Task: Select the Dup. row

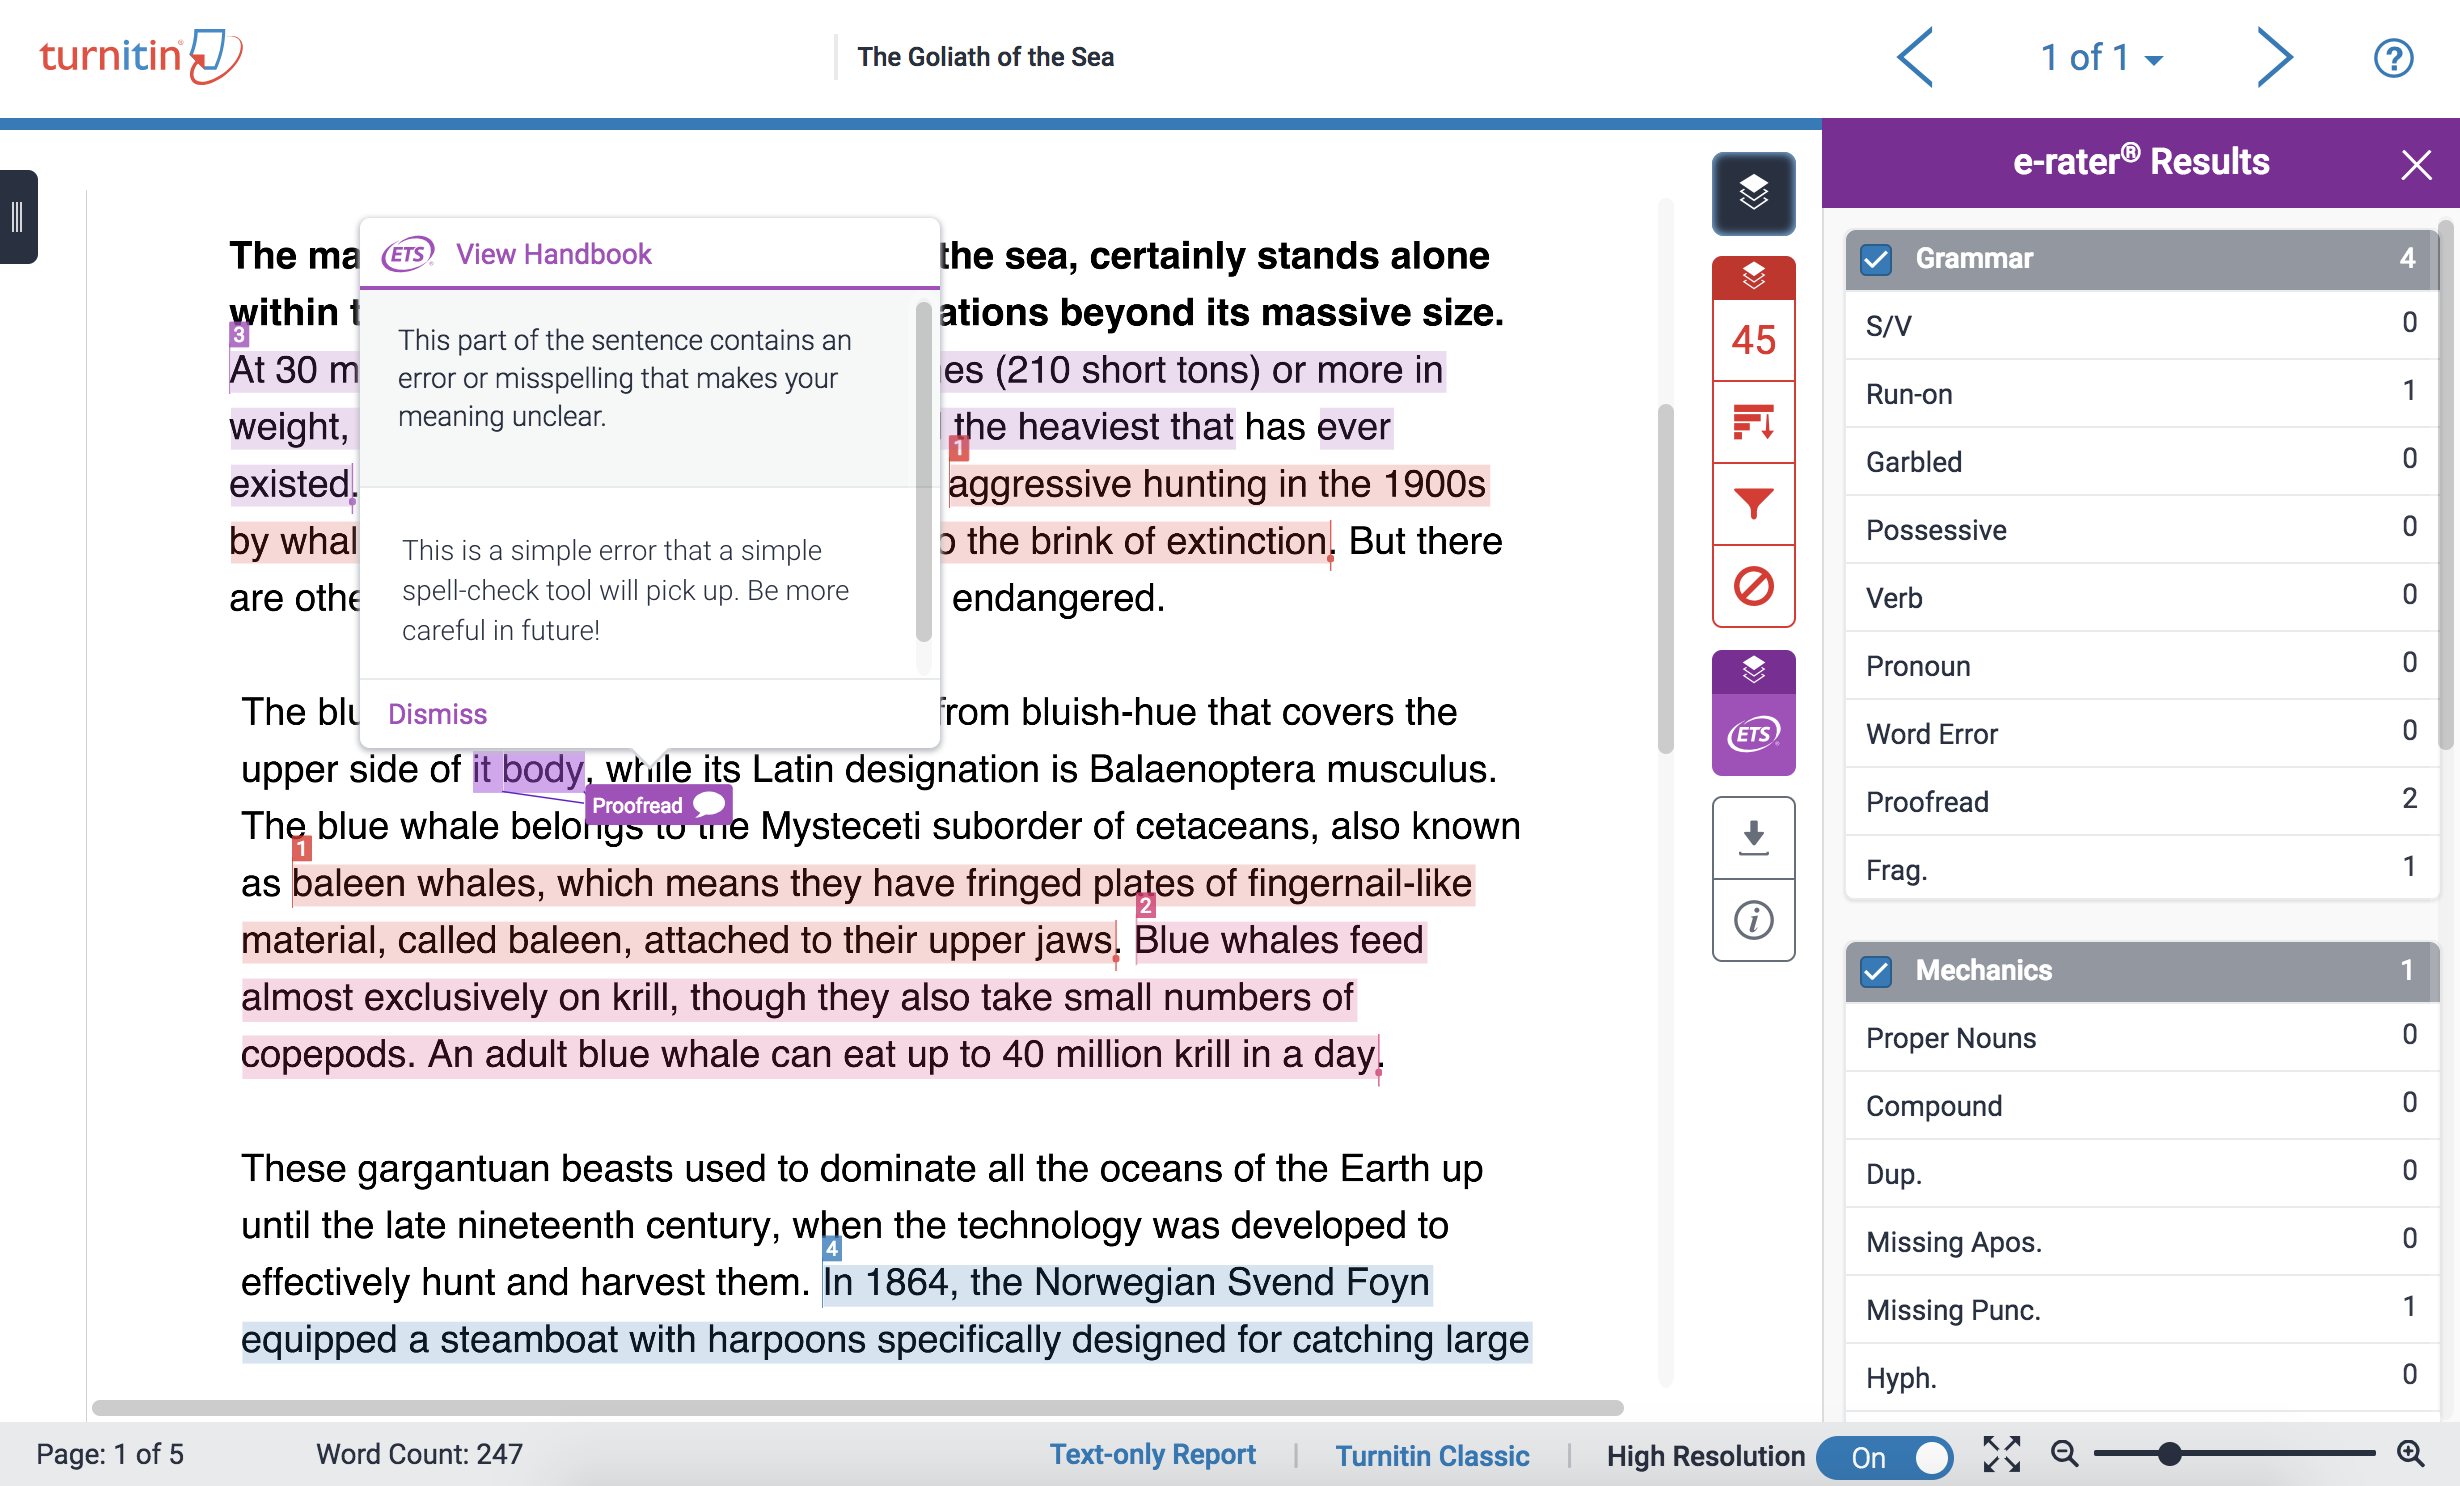Action: point(2141,1173)
